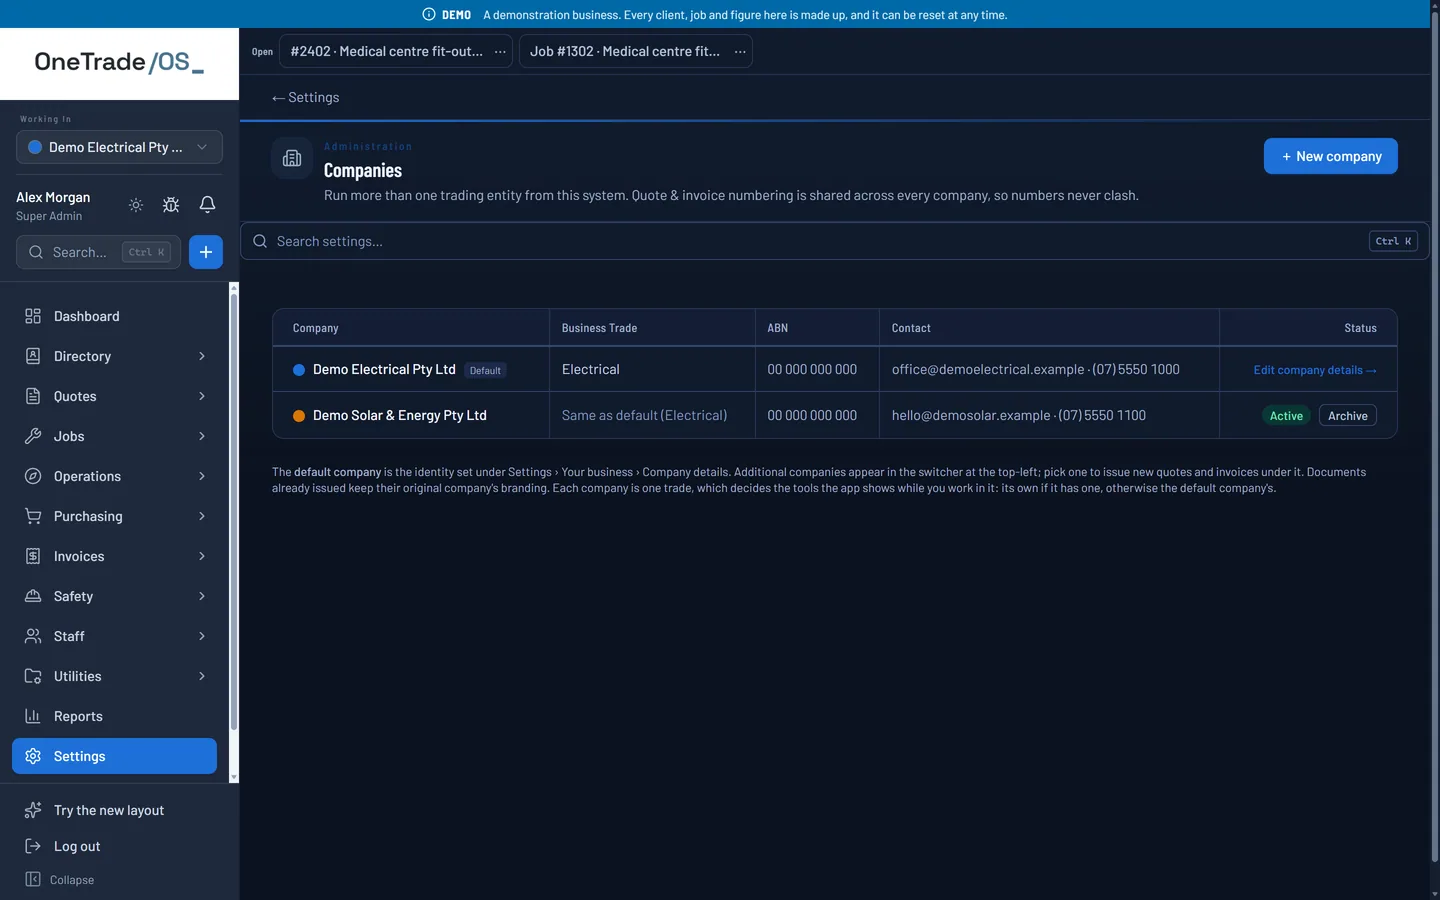Image resolution: width=1440 pixels, height=900 pixels.
Task: Click Demo Solar & Energy orange color dot
Action: click(299, 416)
